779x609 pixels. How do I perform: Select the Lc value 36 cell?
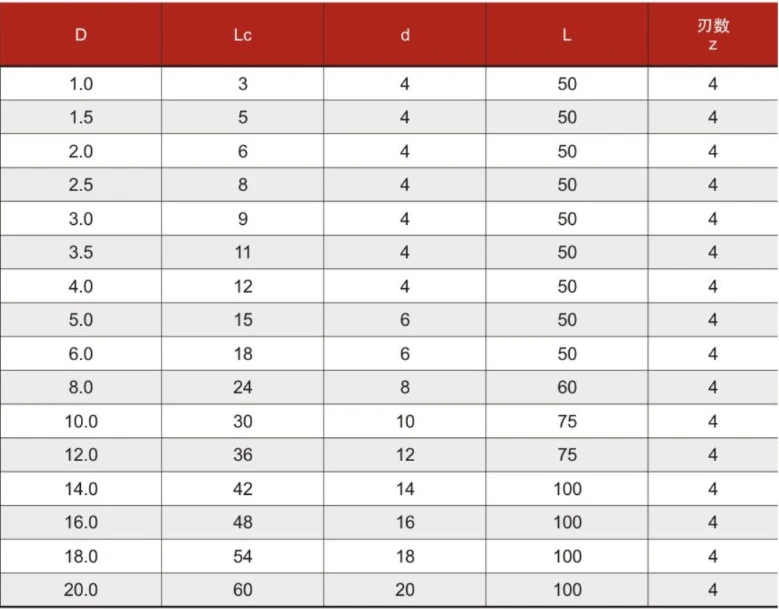click(242, 455)
